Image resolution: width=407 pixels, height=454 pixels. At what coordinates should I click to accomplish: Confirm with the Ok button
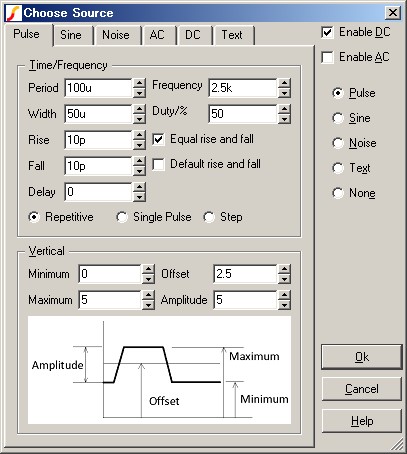(x=362, y=357)
